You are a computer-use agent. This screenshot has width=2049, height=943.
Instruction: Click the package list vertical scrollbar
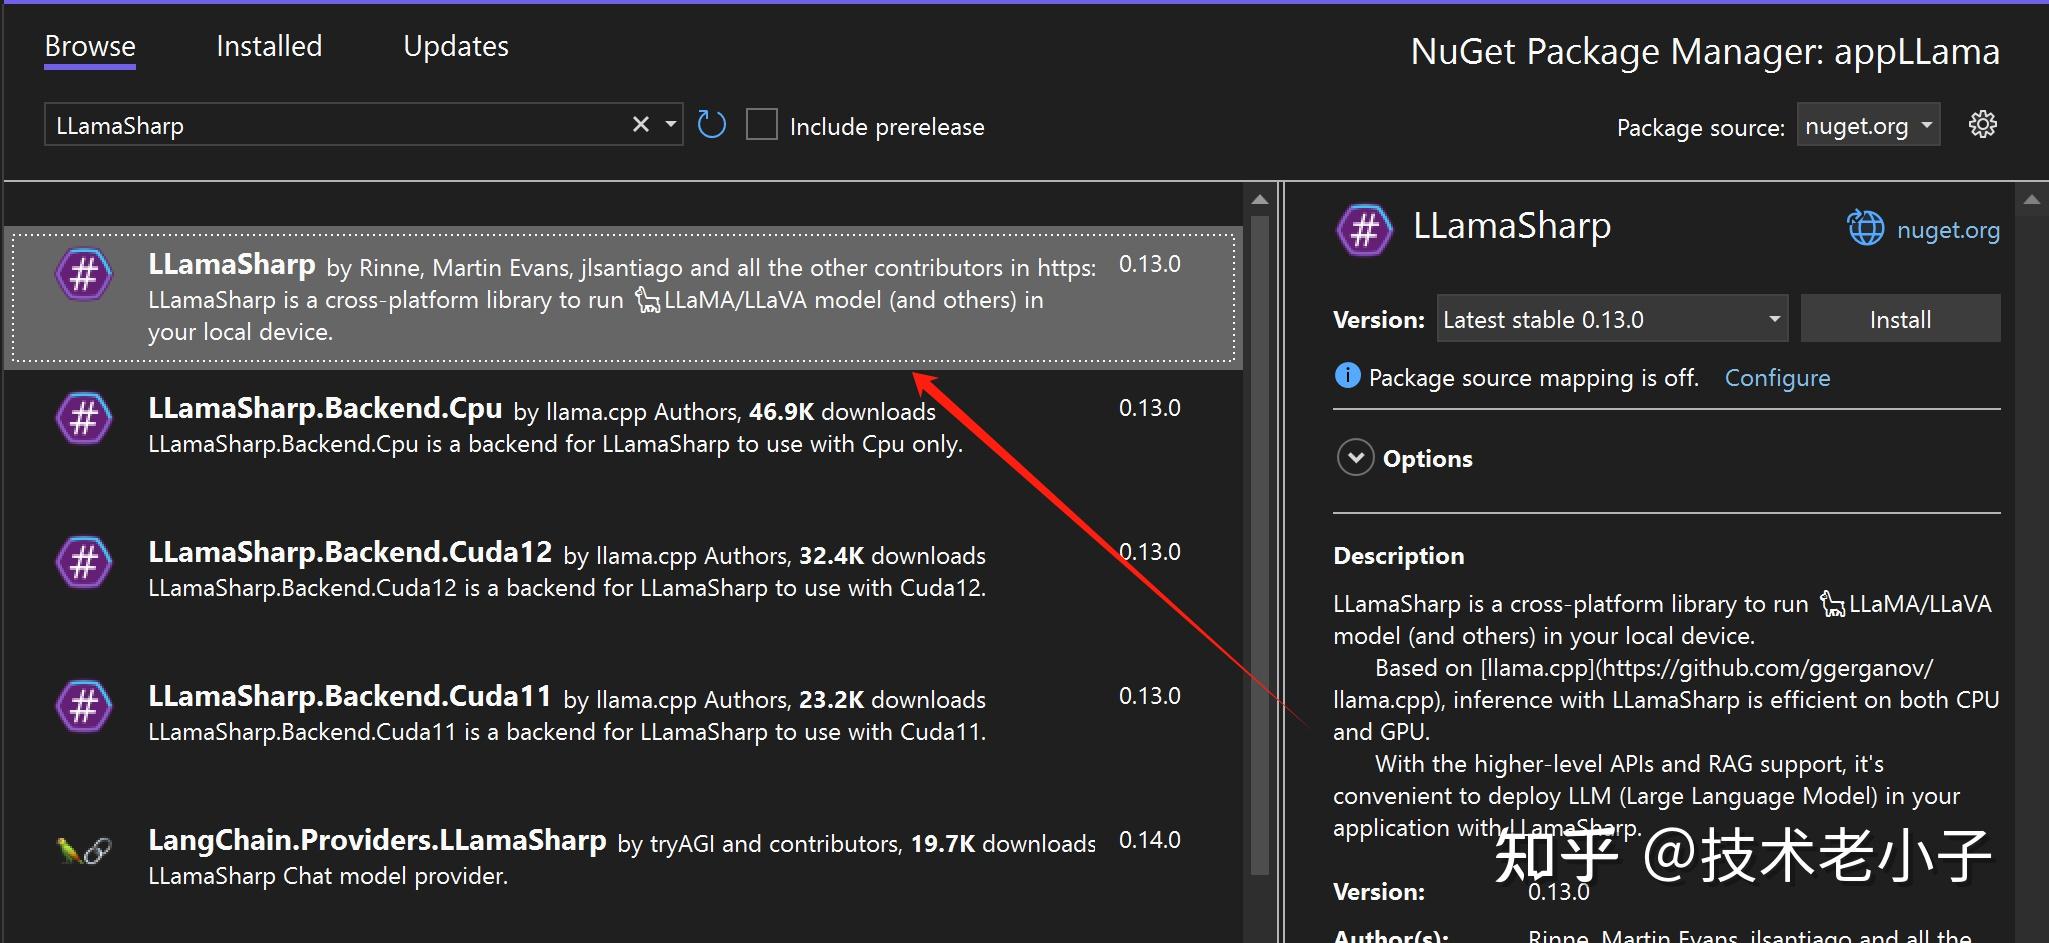tap(1259, 540)
